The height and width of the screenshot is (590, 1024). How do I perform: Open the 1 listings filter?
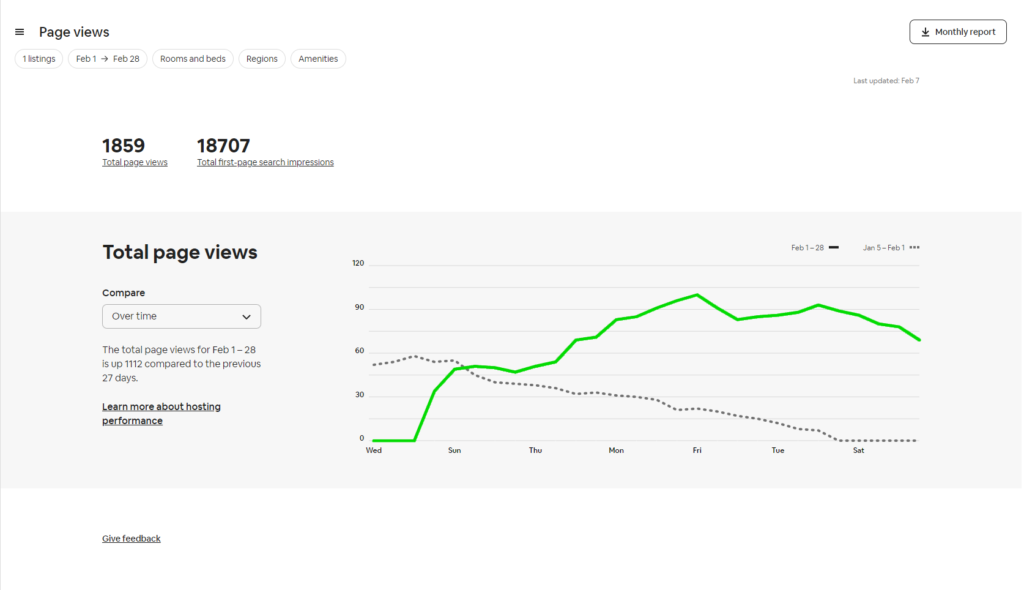pyautogui.click(x=39, y=59)
